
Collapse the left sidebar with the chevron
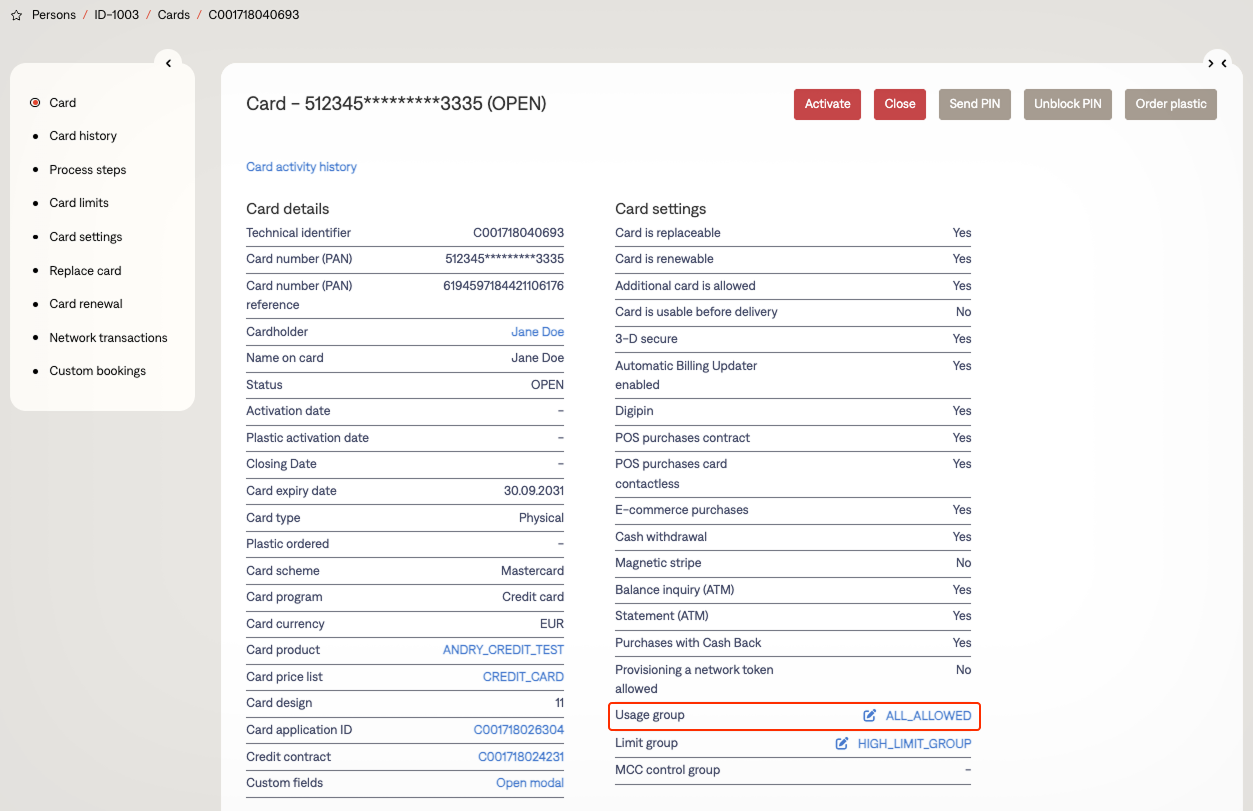168,63
